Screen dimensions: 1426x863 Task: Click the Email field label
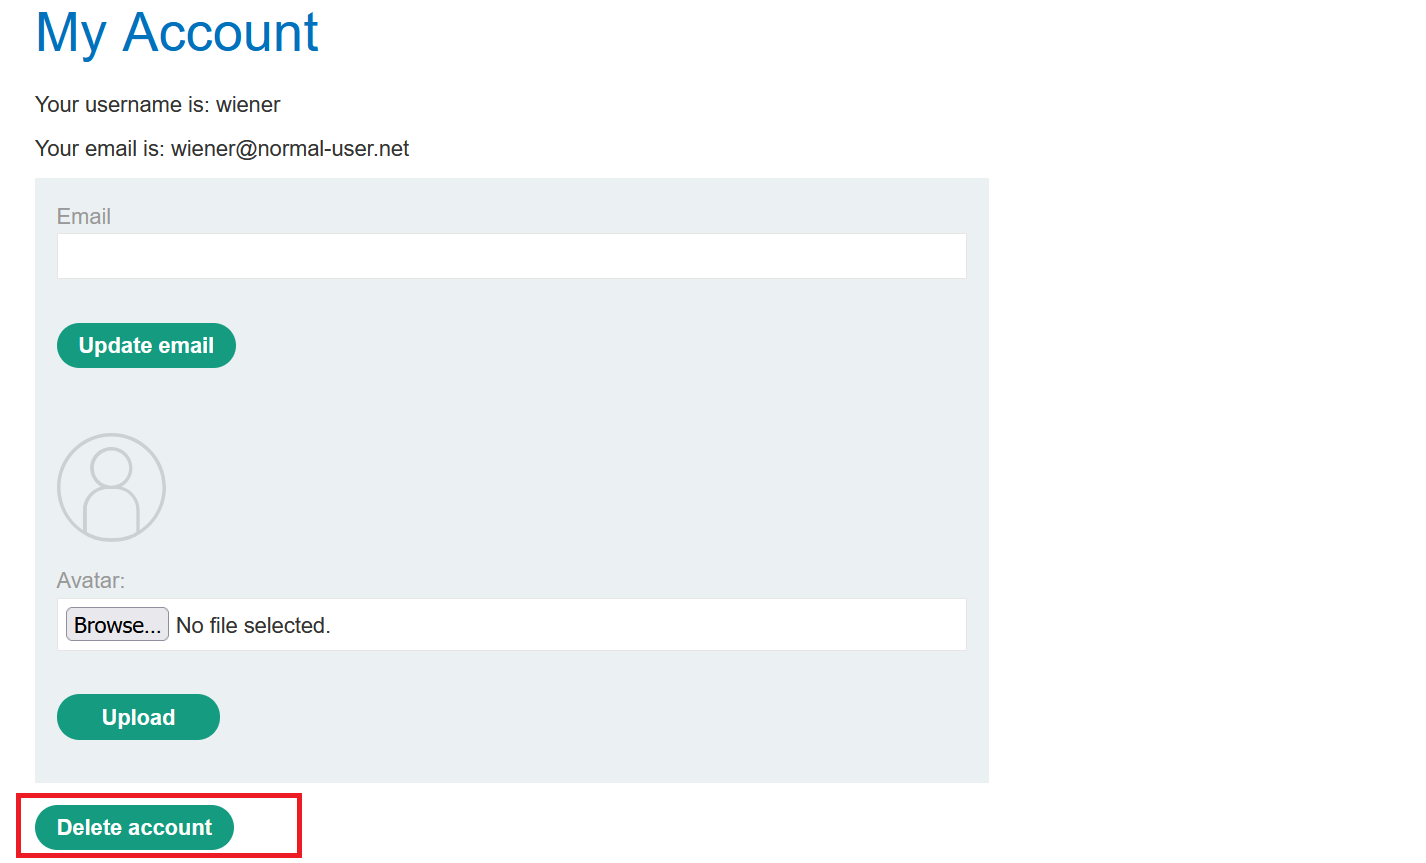click(84, 217)
